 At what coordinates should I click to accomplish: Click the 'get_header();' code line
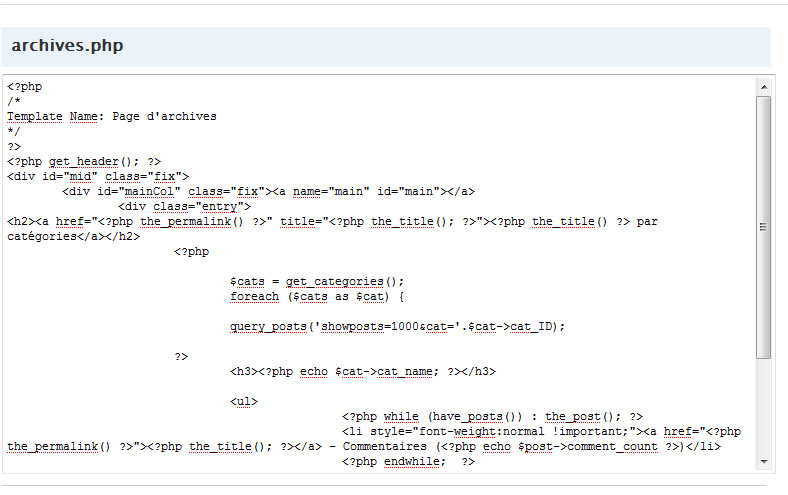point(84,162)
